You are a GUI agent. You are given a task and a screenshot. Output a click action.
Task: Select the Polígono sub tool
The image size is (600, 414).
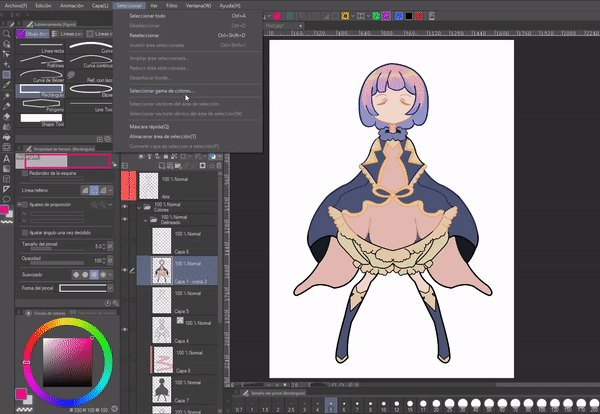(41, 106)
